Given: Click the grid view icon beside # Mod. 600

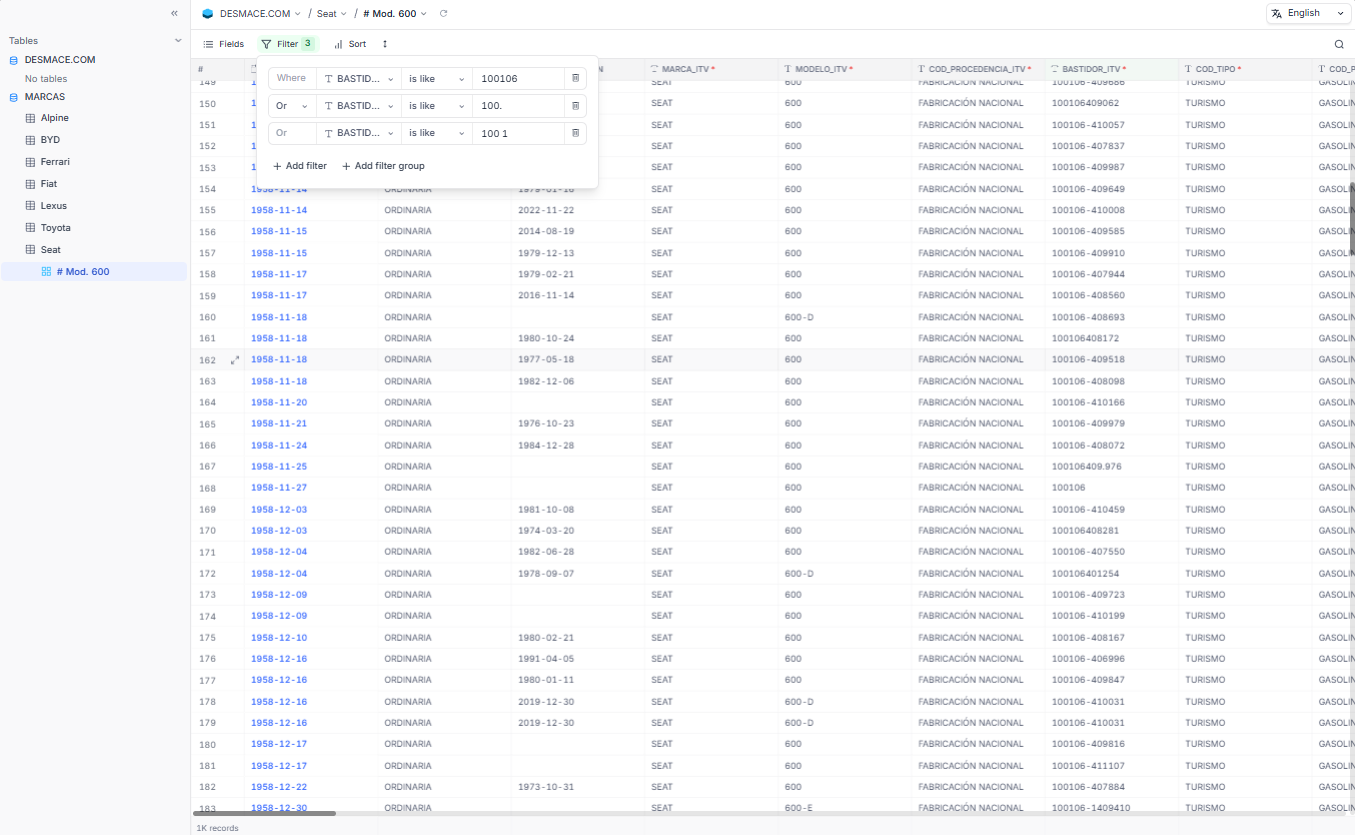Looking at the screenshot, I should [46, 272].
